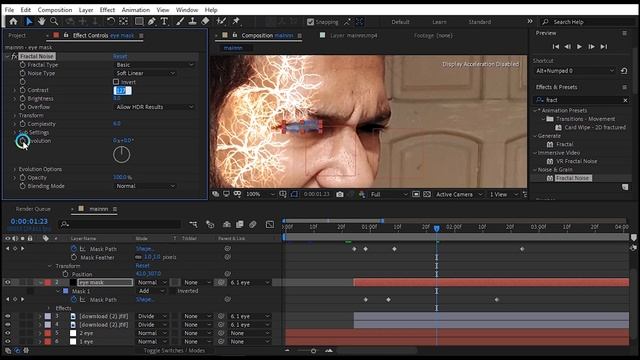Click the Effect Controls panel menu icon
Viewport: 640px width, 360px height.
141,36
